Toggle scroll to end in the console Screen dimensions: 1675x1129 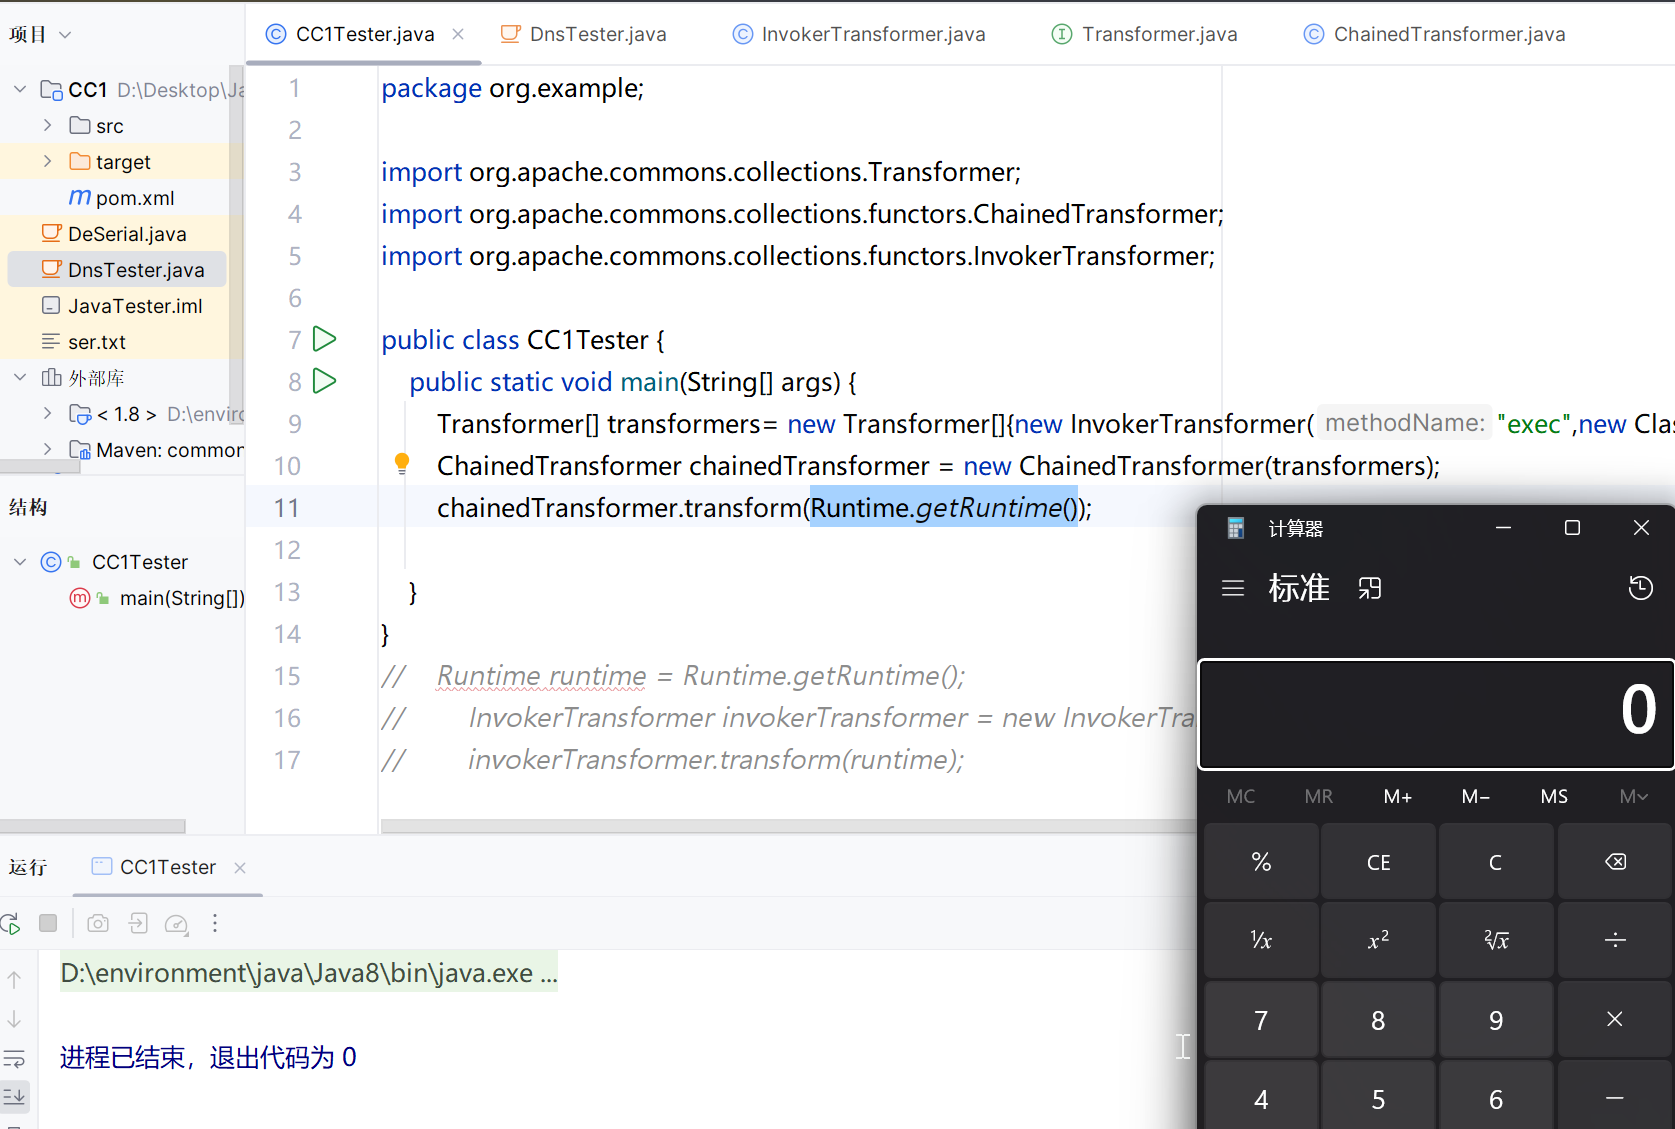14,1097
